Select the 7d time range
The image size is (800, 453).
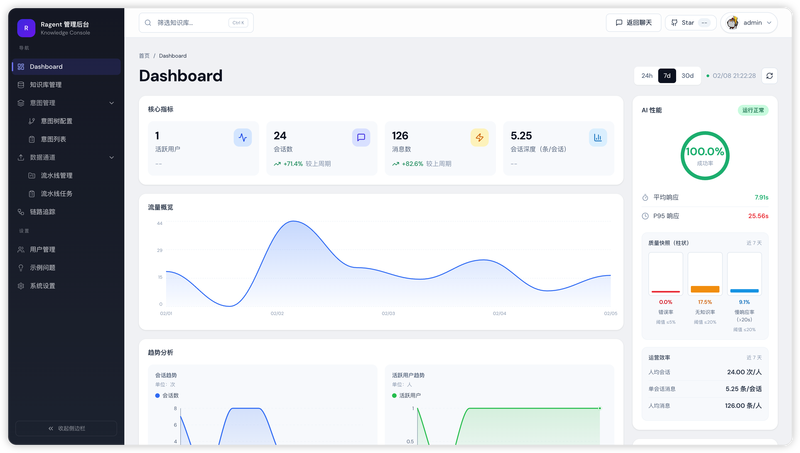[x=667, y=76]
